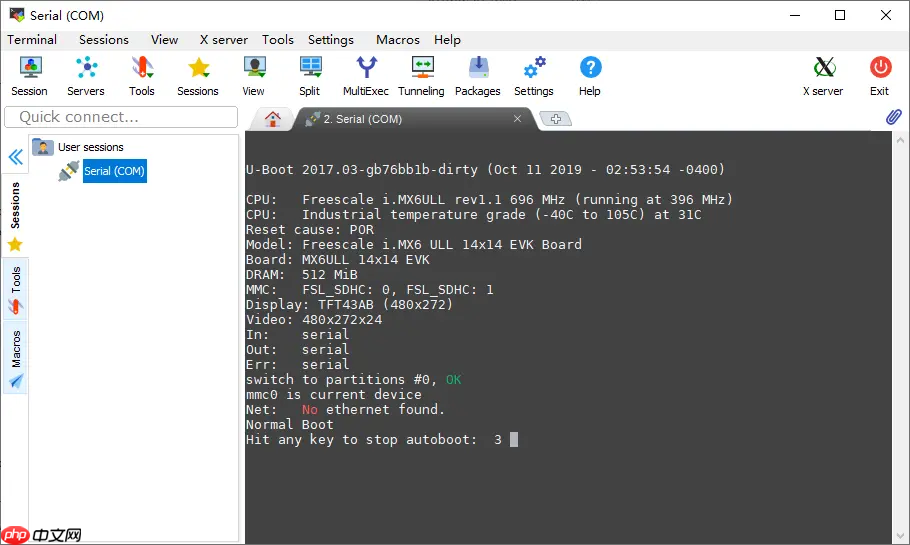
Task: Open the Macros menu
Action: point(397,40)
